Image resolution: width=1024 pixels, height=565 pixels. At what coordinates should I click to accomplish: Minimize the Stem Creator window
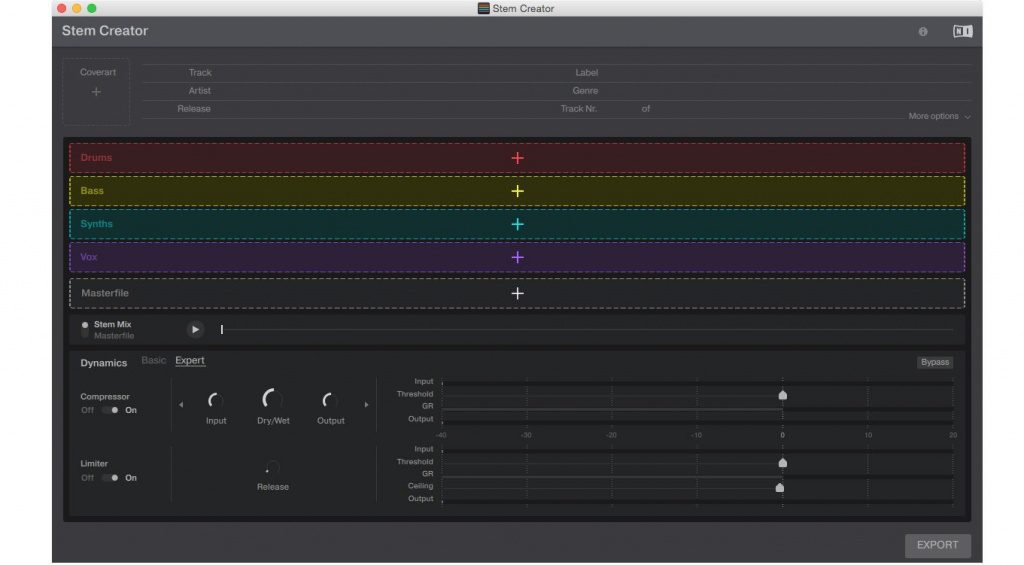tap(76, 8)
